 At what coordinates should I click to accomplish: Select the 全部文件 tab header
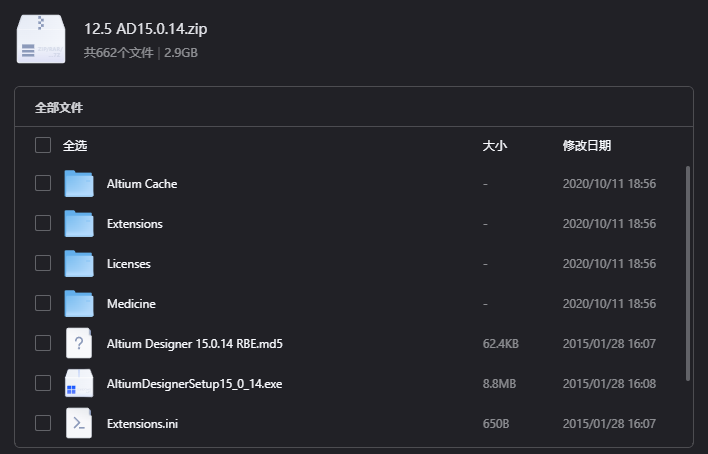tap(59, 108)
